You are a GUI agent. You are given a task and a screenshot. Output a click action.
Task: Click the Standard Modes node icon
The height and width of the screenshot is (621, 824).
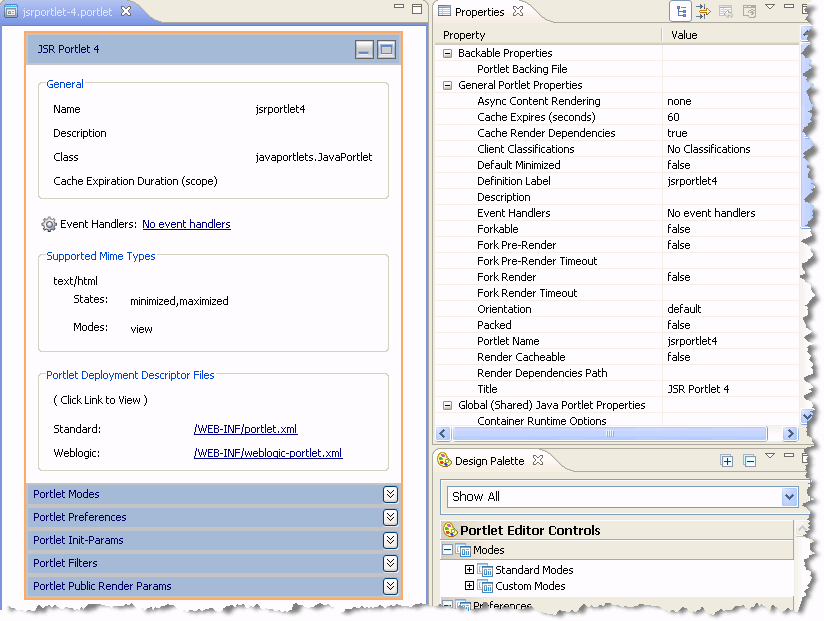[485, 570]
